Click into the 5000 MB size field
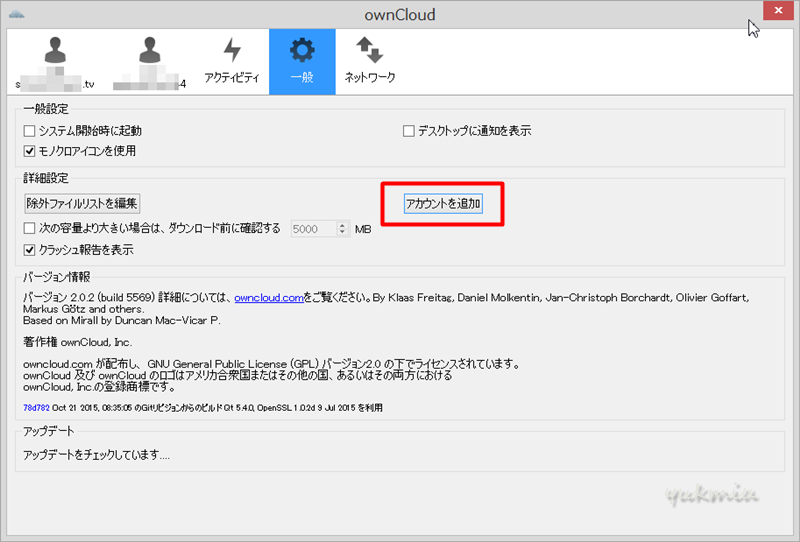This screenshot has width=800, height=542. click(x=314, y=229)
